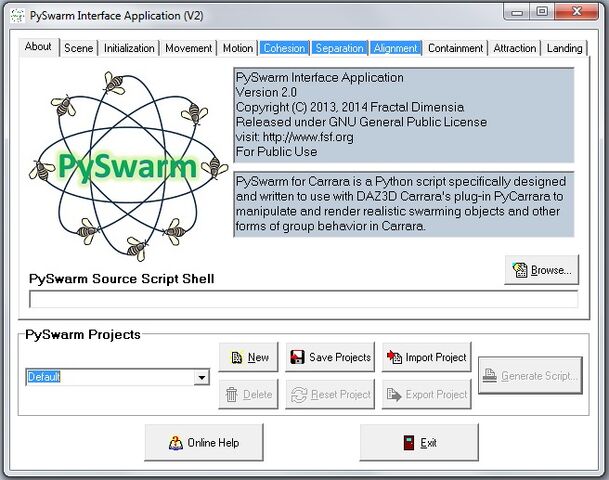This screenshot has height=480, width=609.
Task: Maximize the PySwarm window
Action: point(542,12)
